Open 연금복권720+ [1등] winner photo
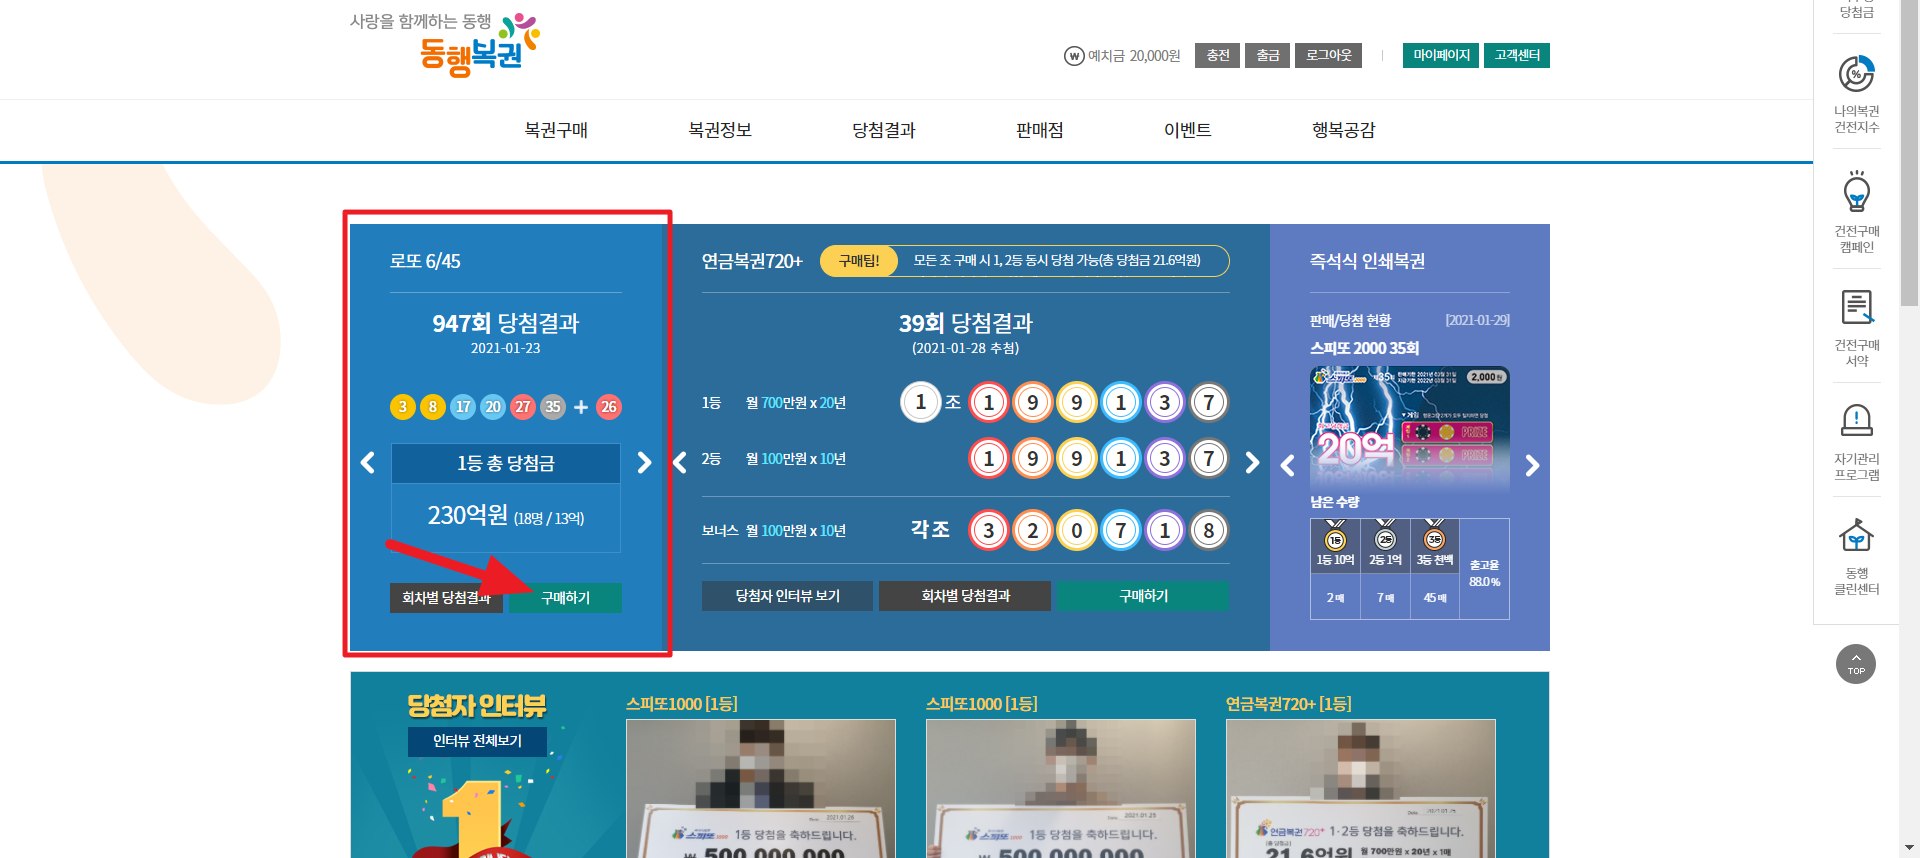This screenshot has height=858, width=1920. pos(1361,788)
